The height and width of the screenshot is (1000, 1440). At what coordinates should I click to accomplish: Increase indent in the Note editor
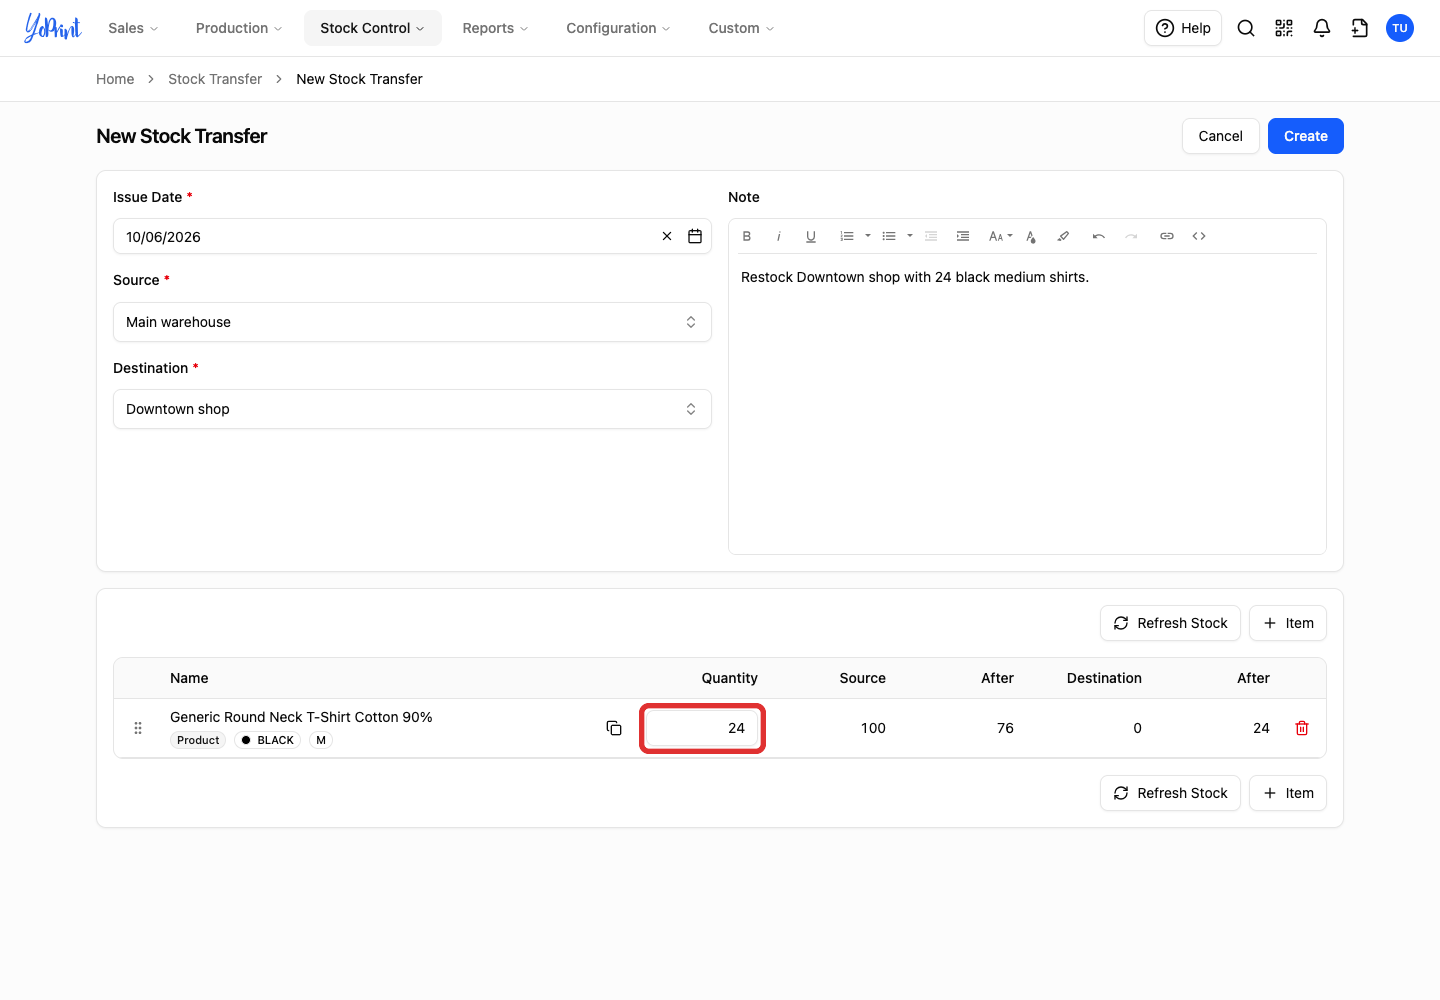(x=963, y=236)
